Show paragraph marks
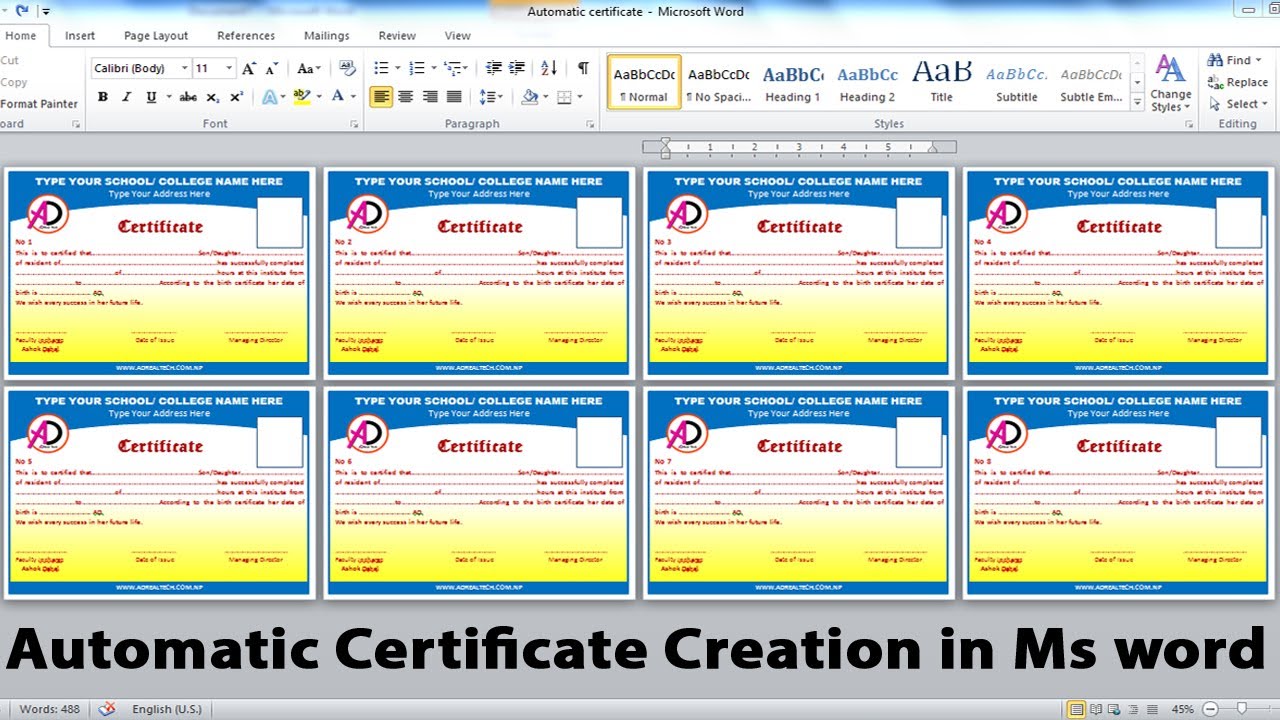Viewport: 1280px width, 720px height. coord(582,68)
